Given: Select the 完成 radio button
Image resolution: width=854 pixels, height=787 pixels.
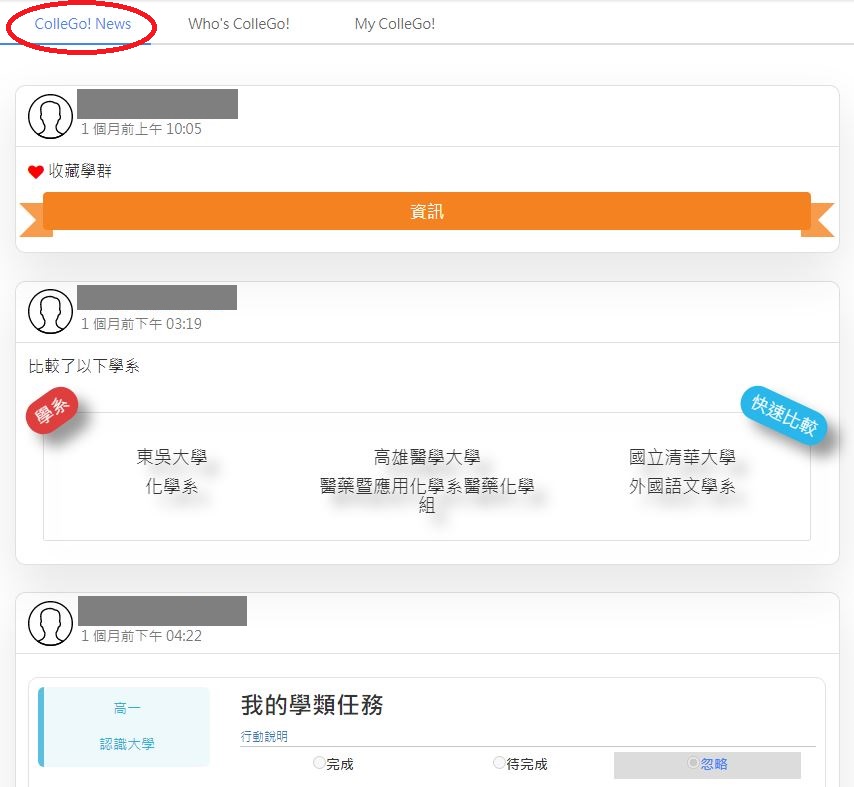Looking at the screenshot, I should (x=319, y=762).
